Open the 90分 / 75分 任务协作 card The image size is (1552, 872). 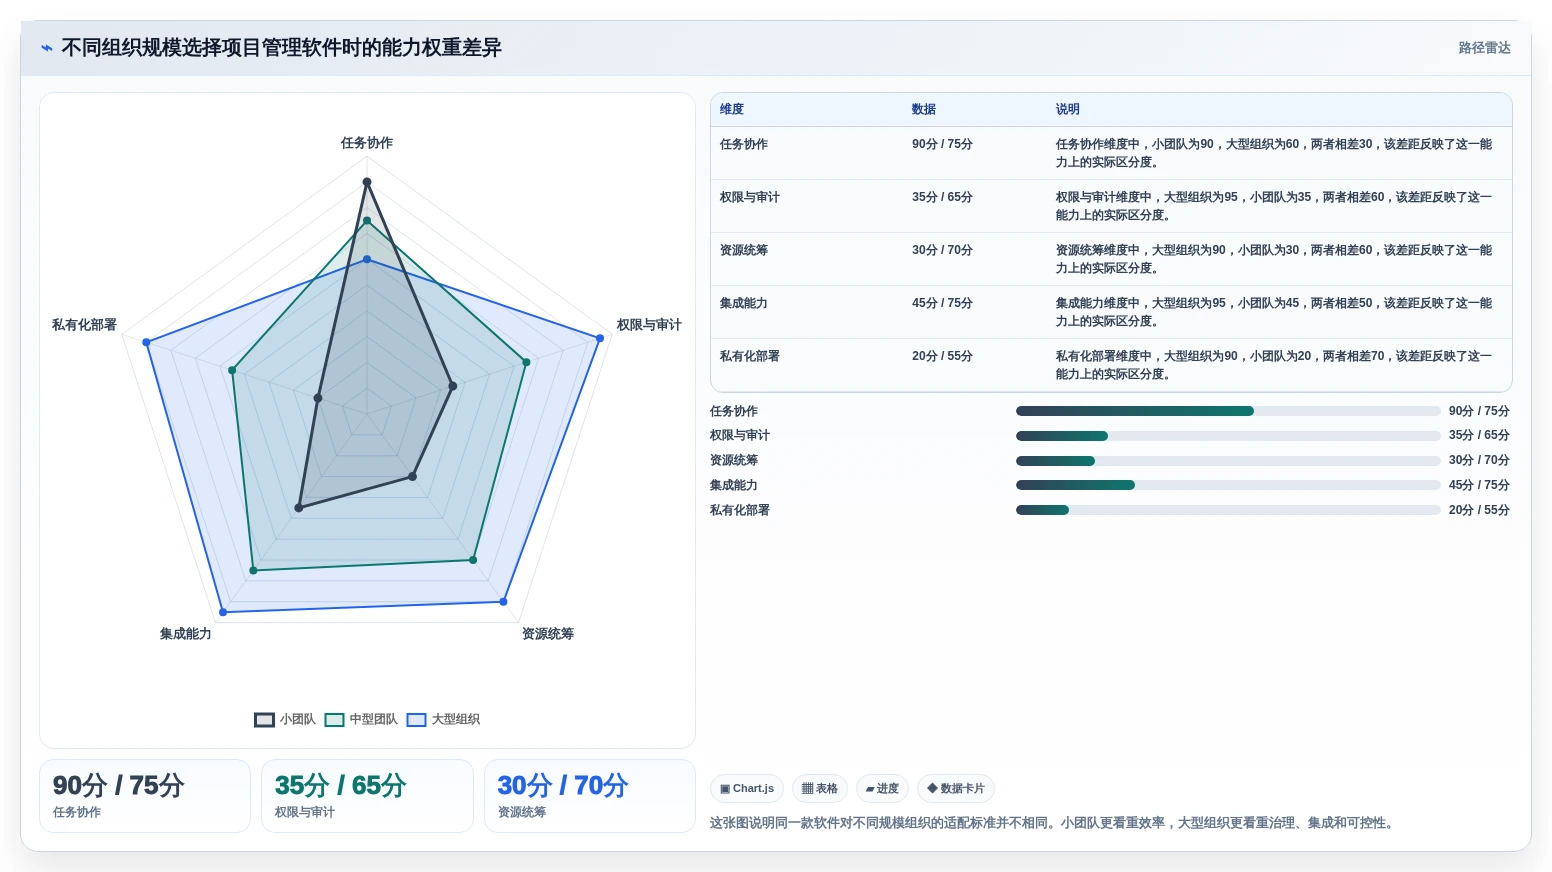(x=145, y=796)
